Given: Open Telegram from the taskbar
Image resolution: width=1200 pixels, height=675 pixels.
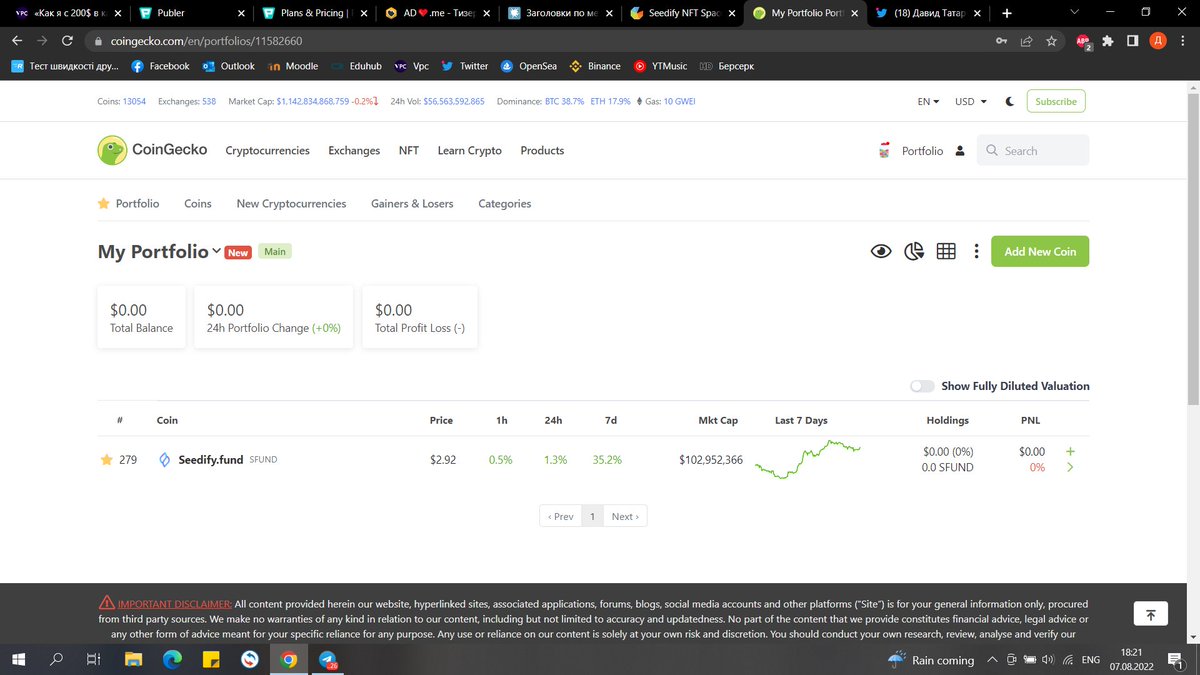Looking at the screenshot, I should pyautogui.click(x=328, y=659).
